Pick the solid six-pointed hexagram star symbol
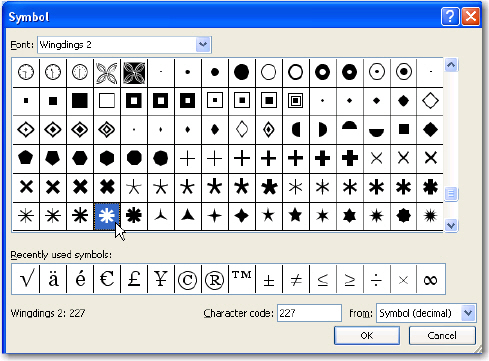The width and height of the screenshot is (489, 361). (x=349, y=216)
